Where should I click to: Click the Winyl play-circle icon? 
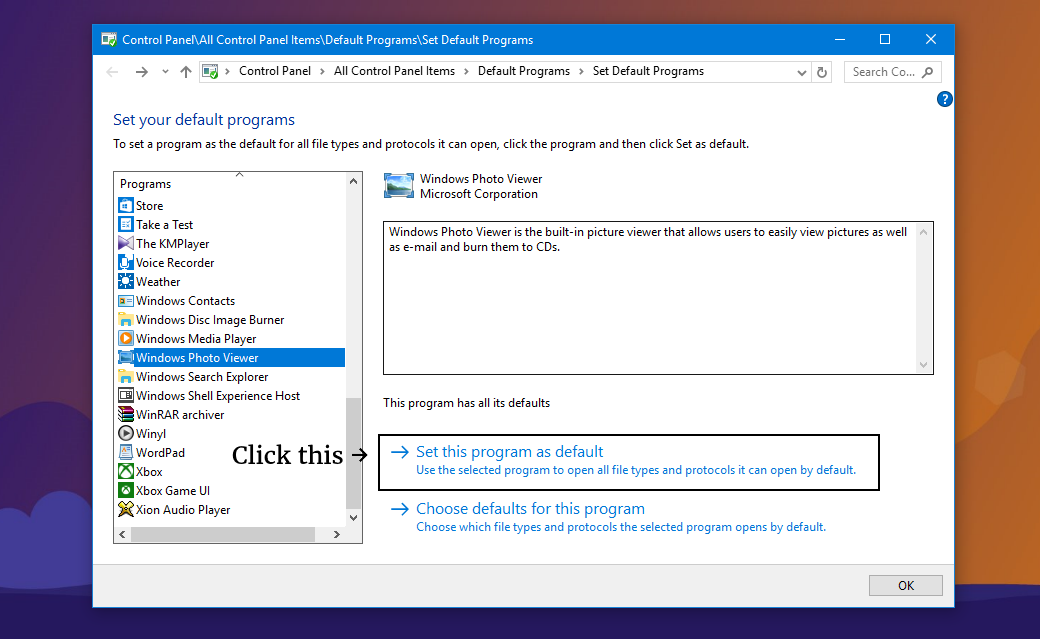pyautogui.click(x=125, y=433)
